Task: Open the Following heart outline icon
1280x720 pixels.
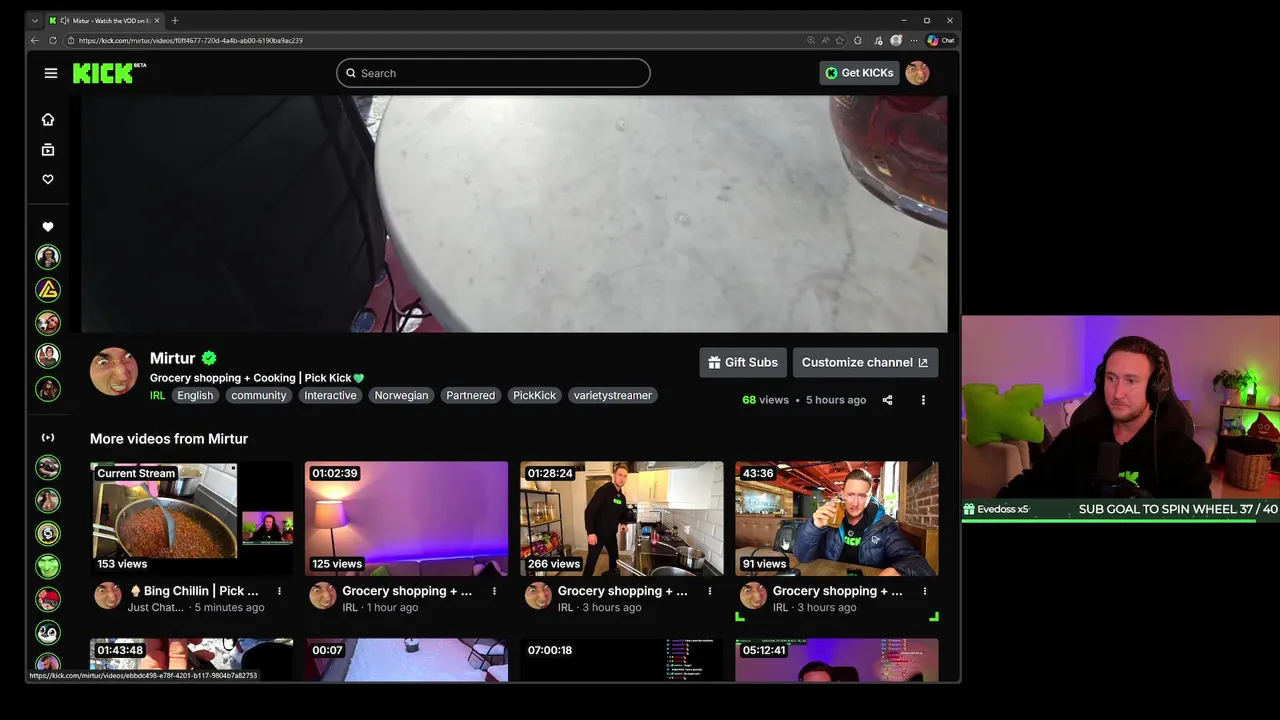Action: point(48,179)
